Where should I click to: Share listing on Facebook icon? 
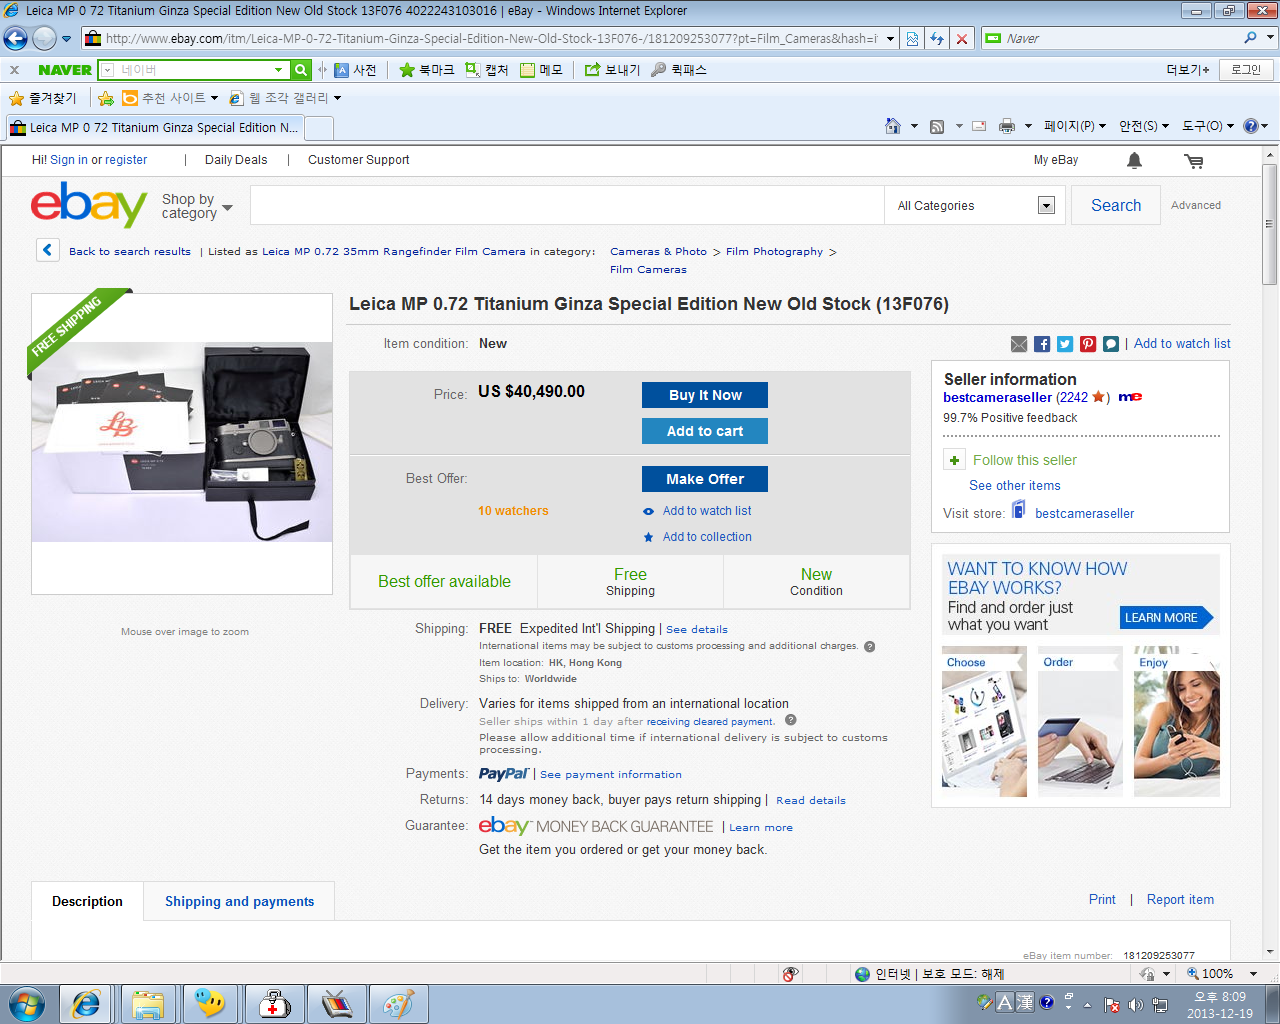click(1042, 344)
